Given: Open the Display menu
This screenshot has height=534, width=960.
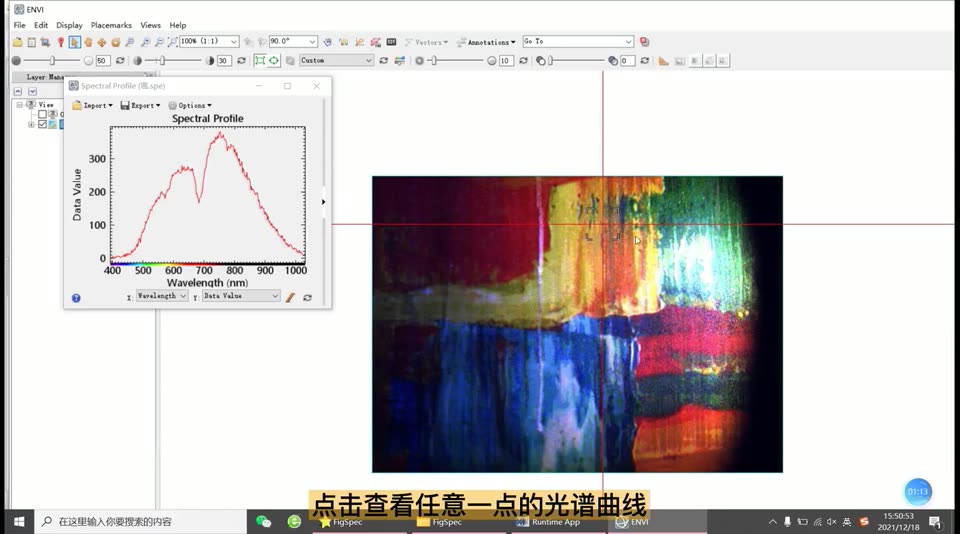Looking at the screenshot, I should [x=69, y=25].
